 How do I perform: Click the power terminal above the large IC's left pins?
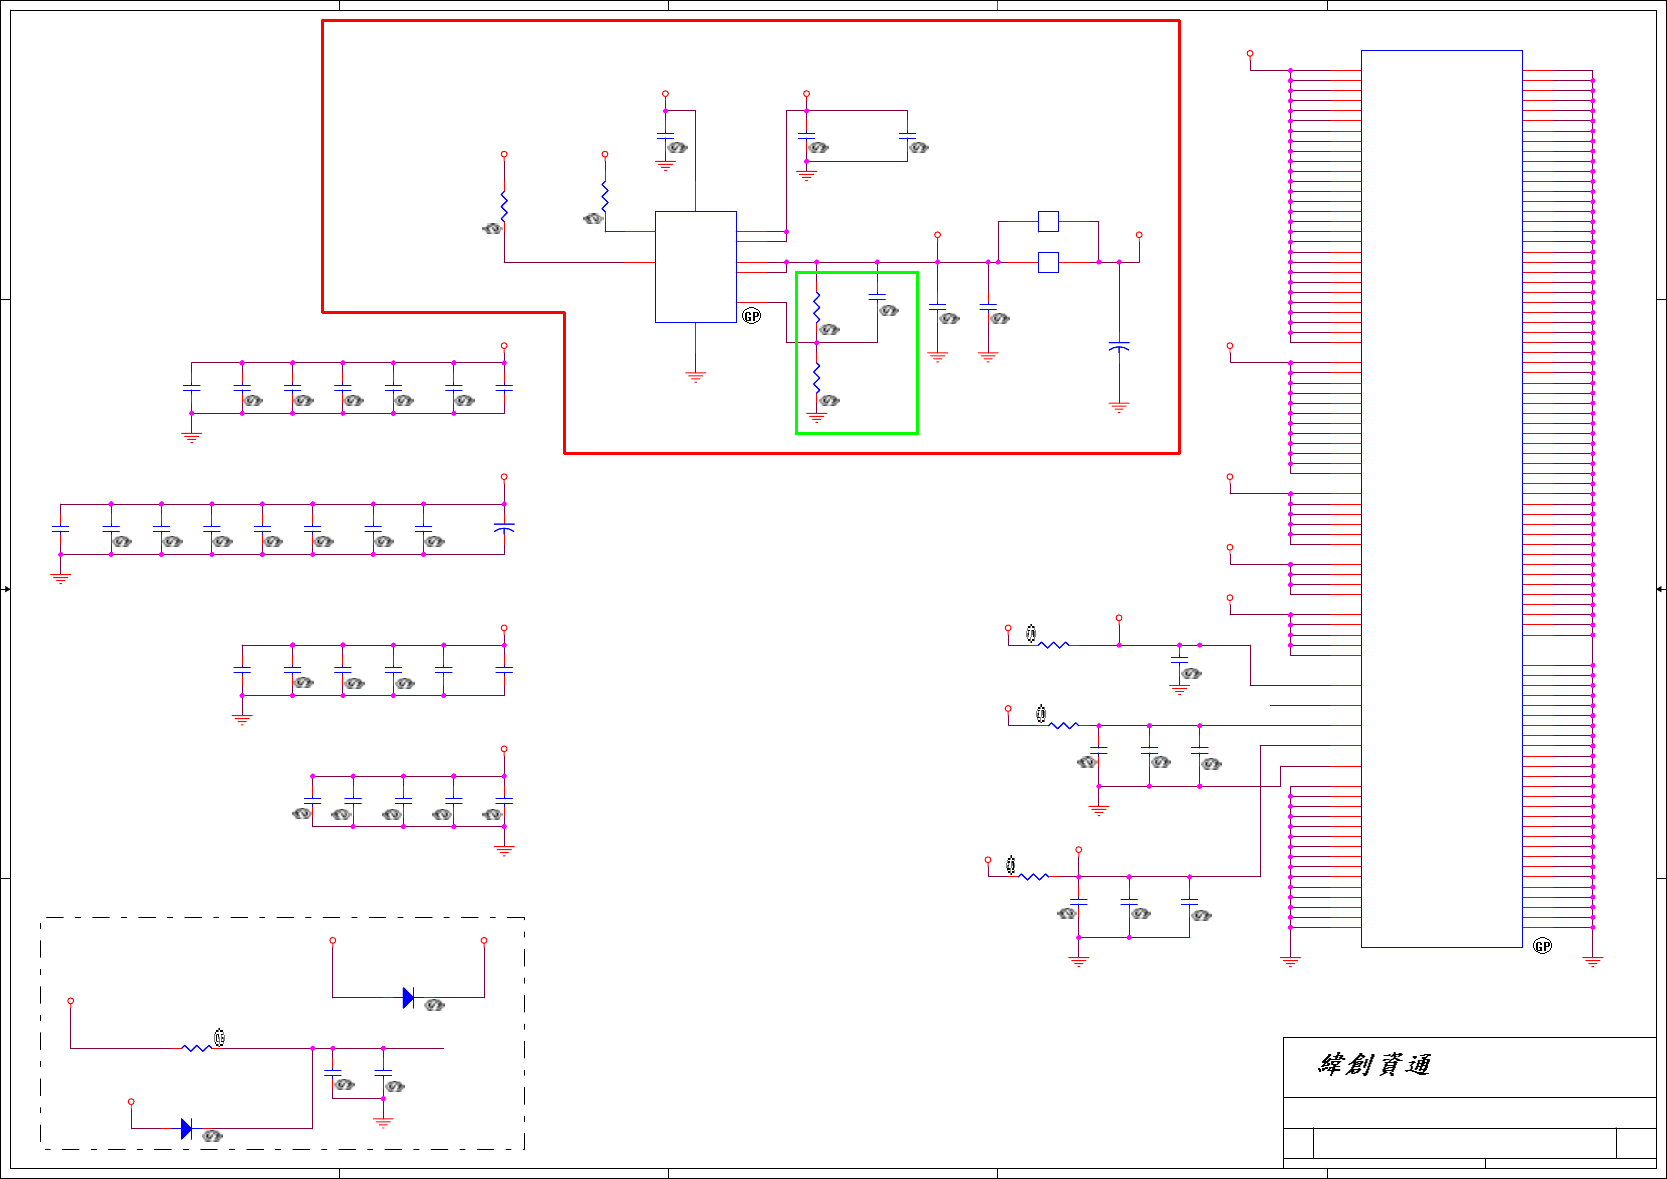pos(1250,53)
